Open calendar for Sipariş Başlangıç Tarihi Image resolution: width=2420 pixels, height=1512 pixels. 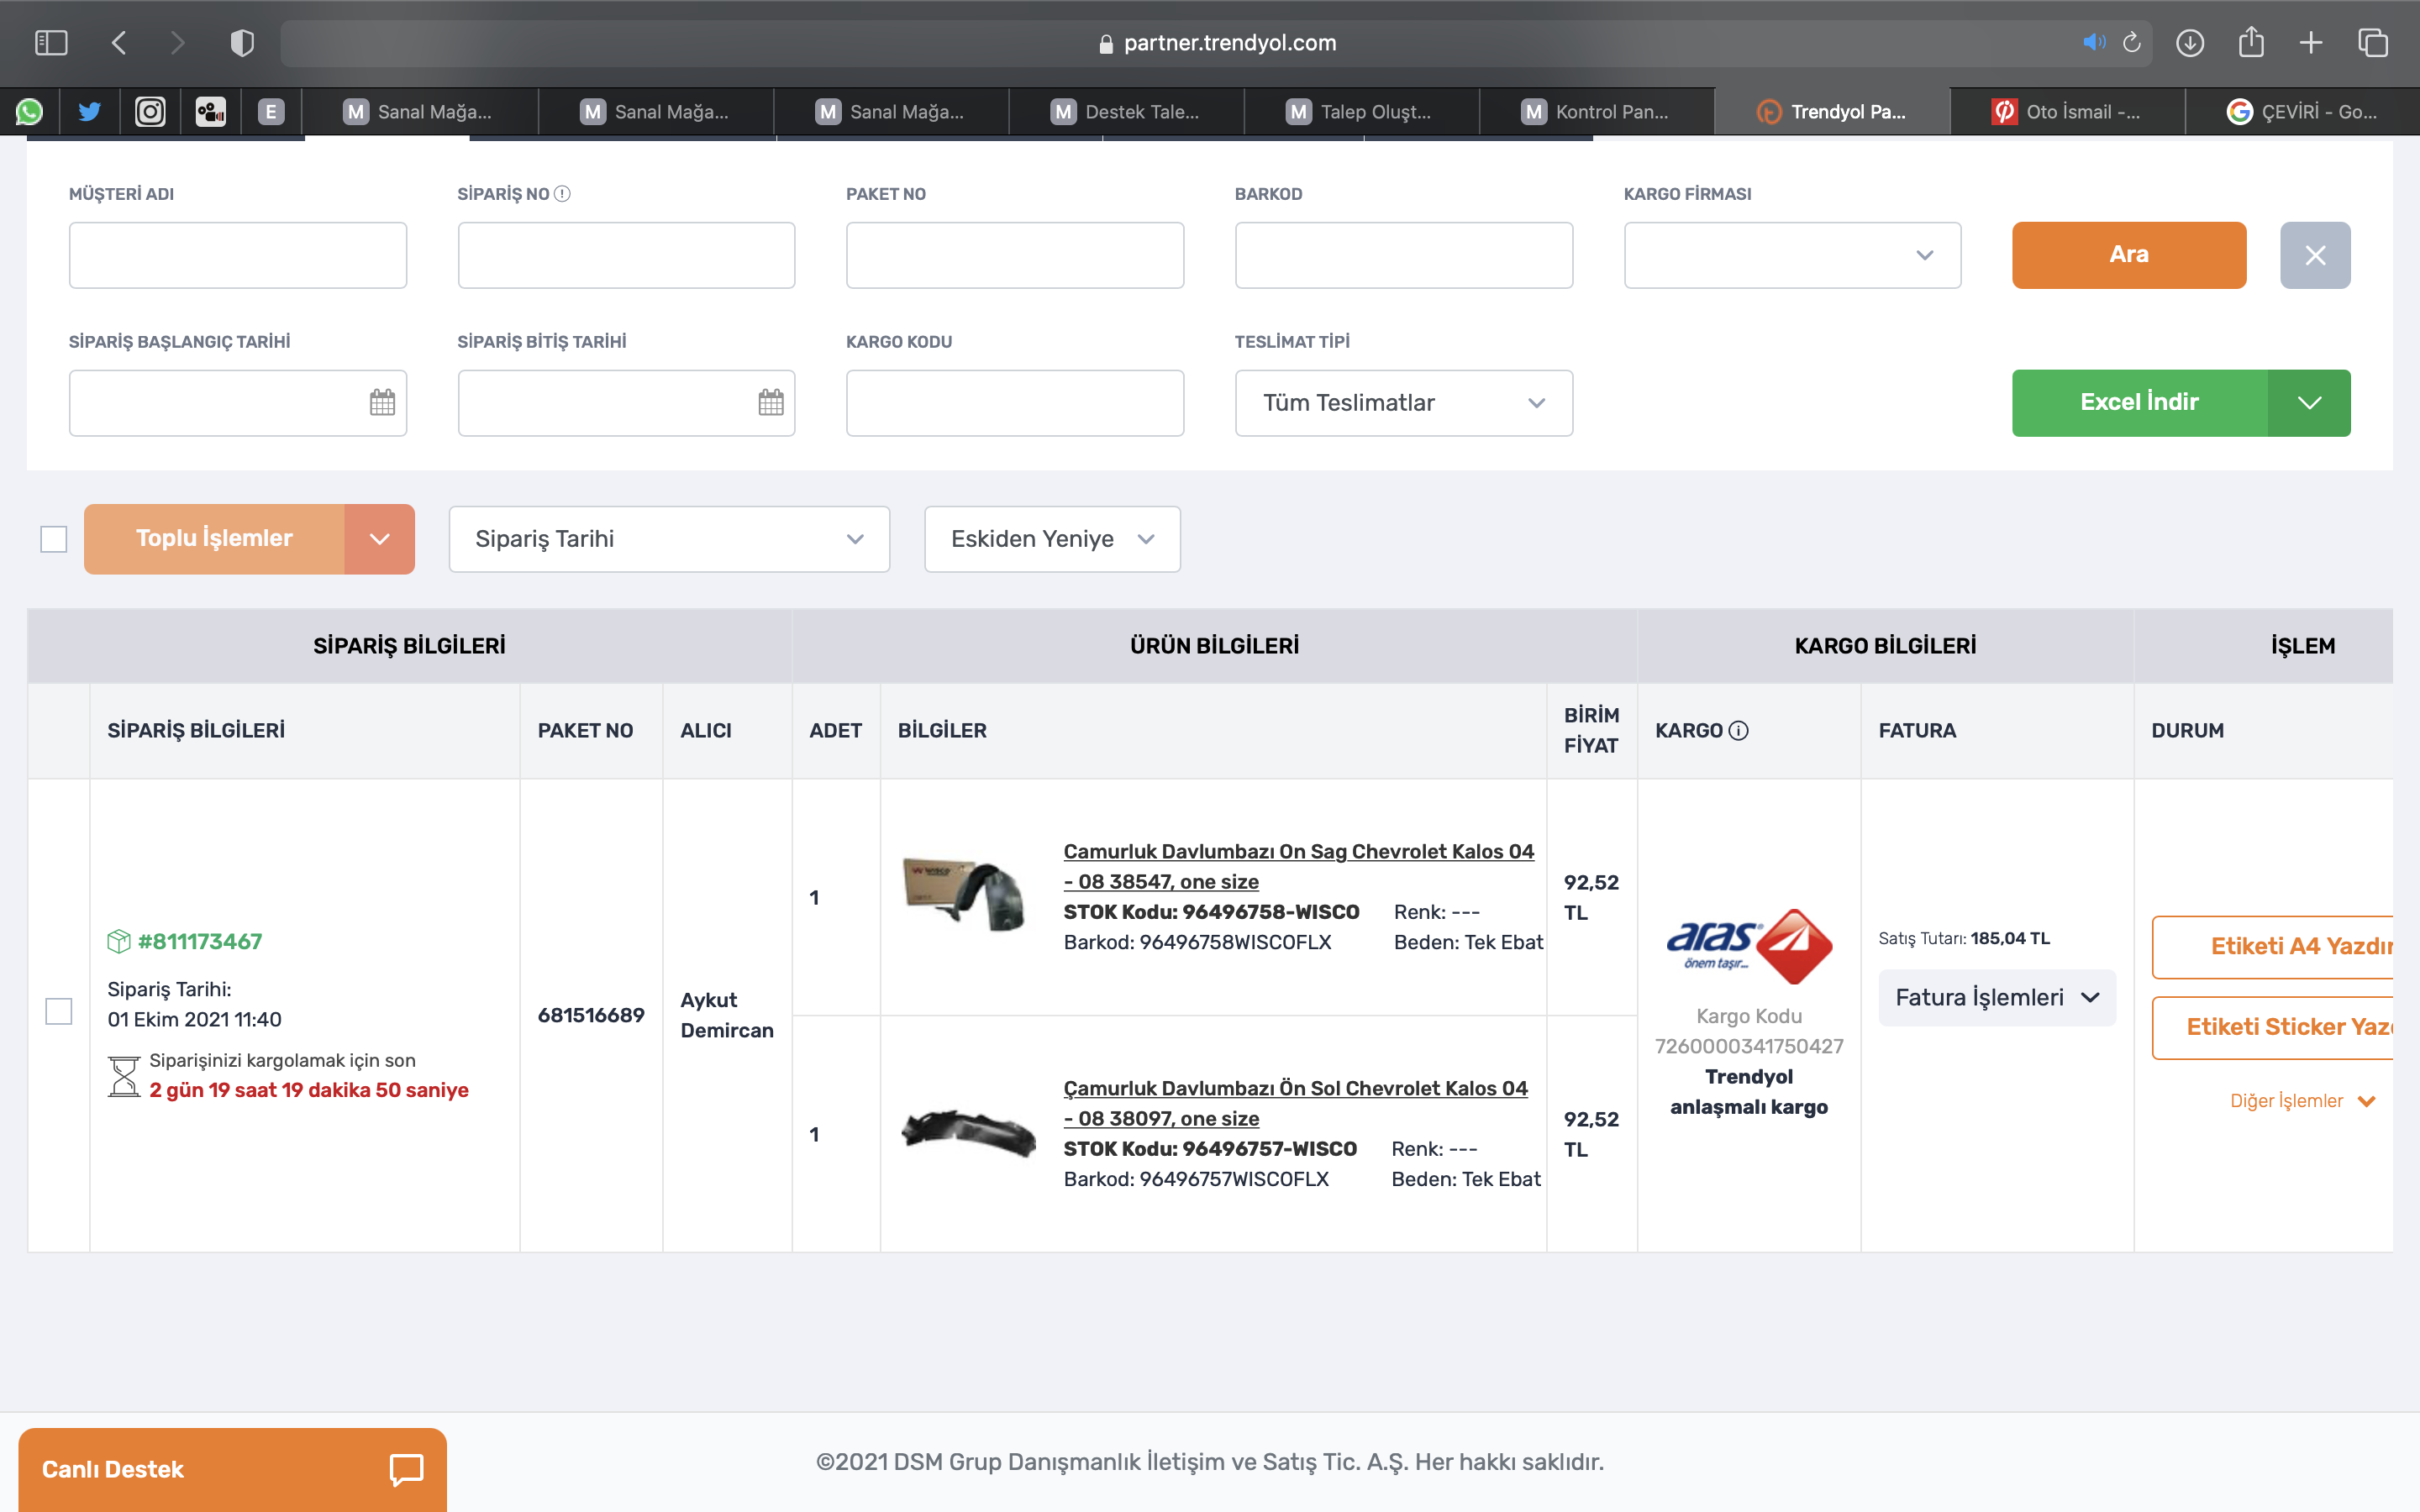pos(382,403)
